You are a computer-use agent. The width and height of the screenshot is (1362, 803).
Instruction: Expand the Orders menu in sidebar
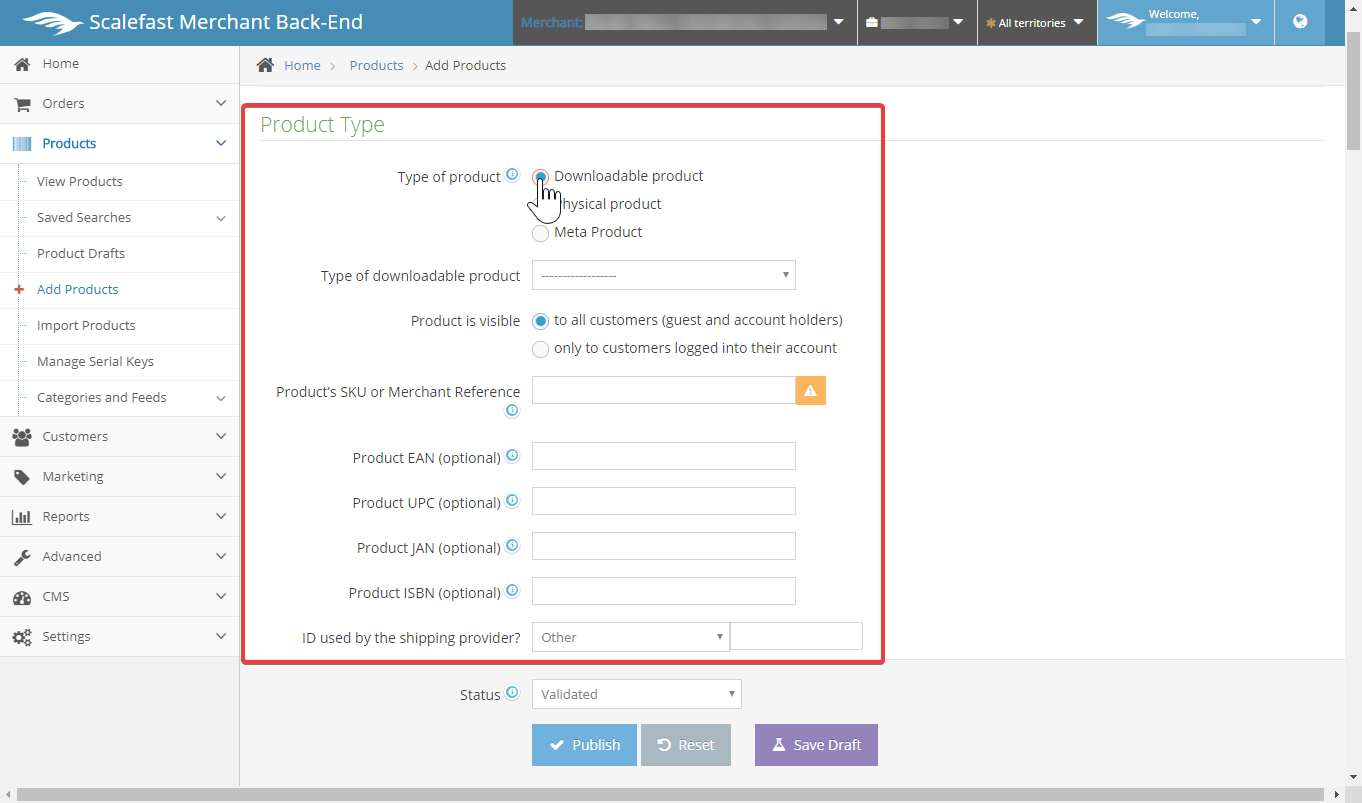pyautogui.click(x=119, y=104)
